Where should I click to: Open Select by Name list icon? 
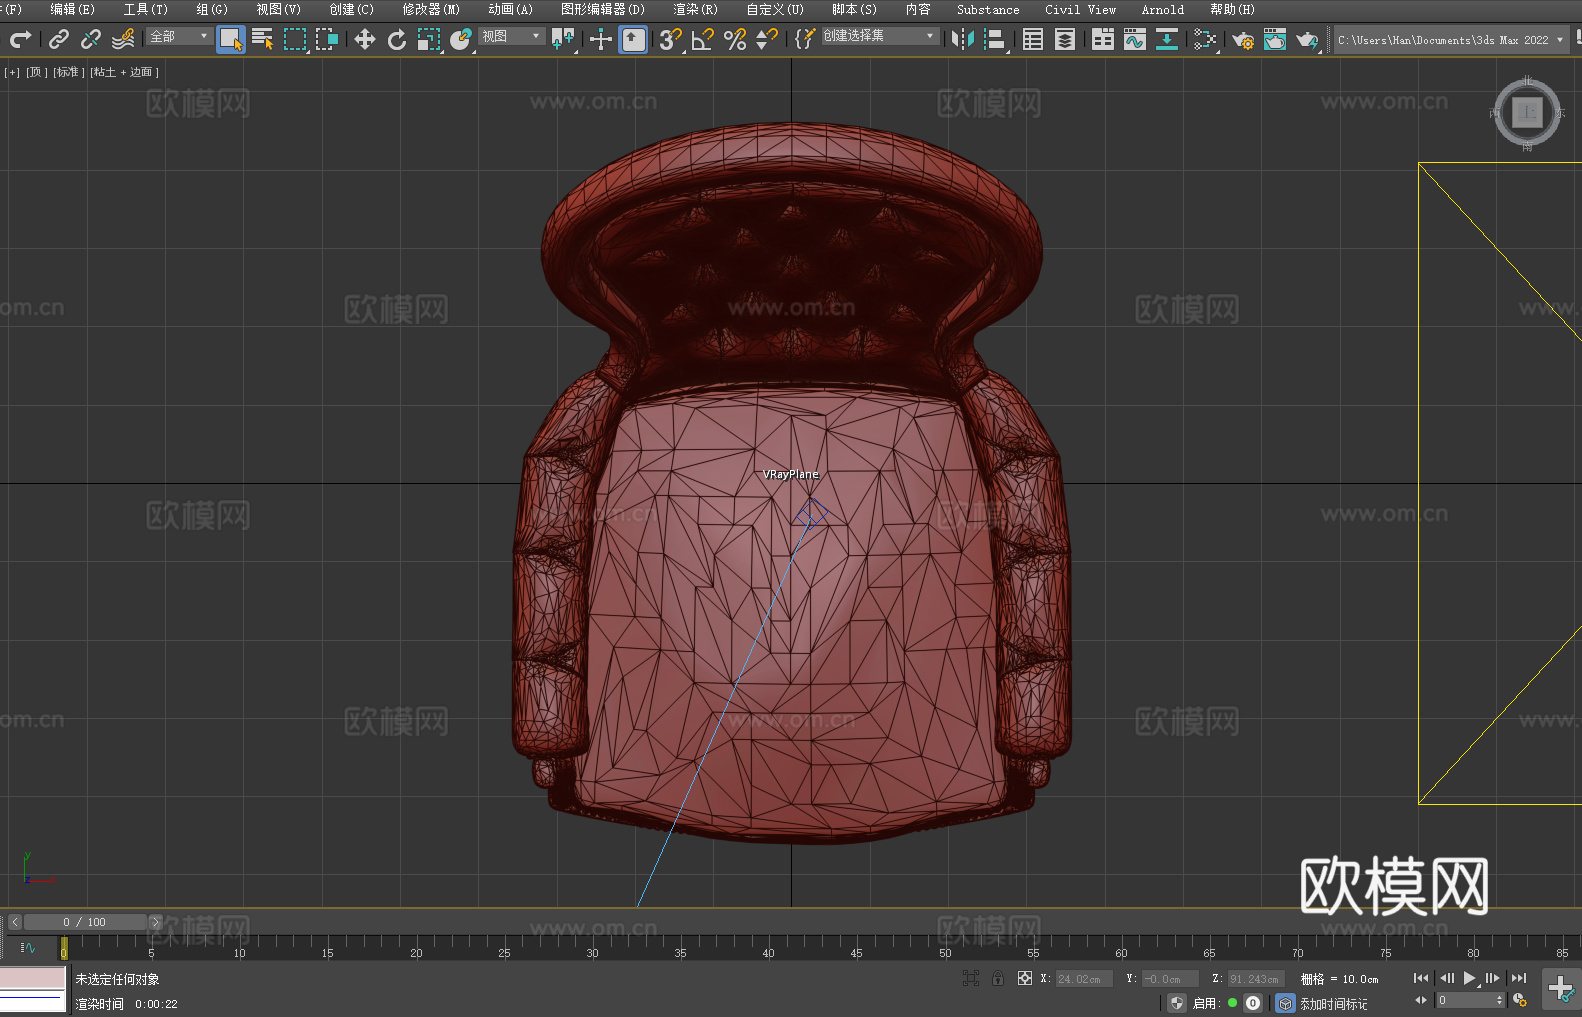(262, 39)
